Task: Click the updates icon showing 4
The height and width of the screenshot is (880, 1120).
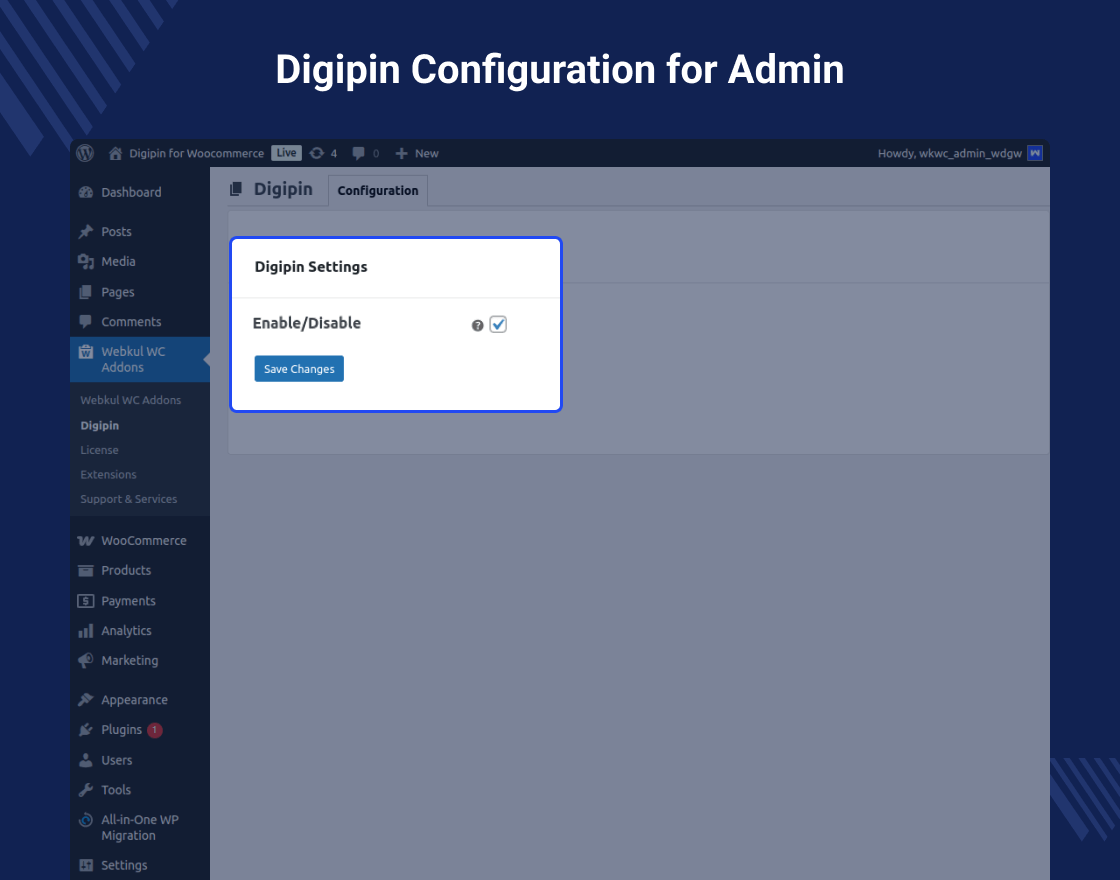Action: 316,153
